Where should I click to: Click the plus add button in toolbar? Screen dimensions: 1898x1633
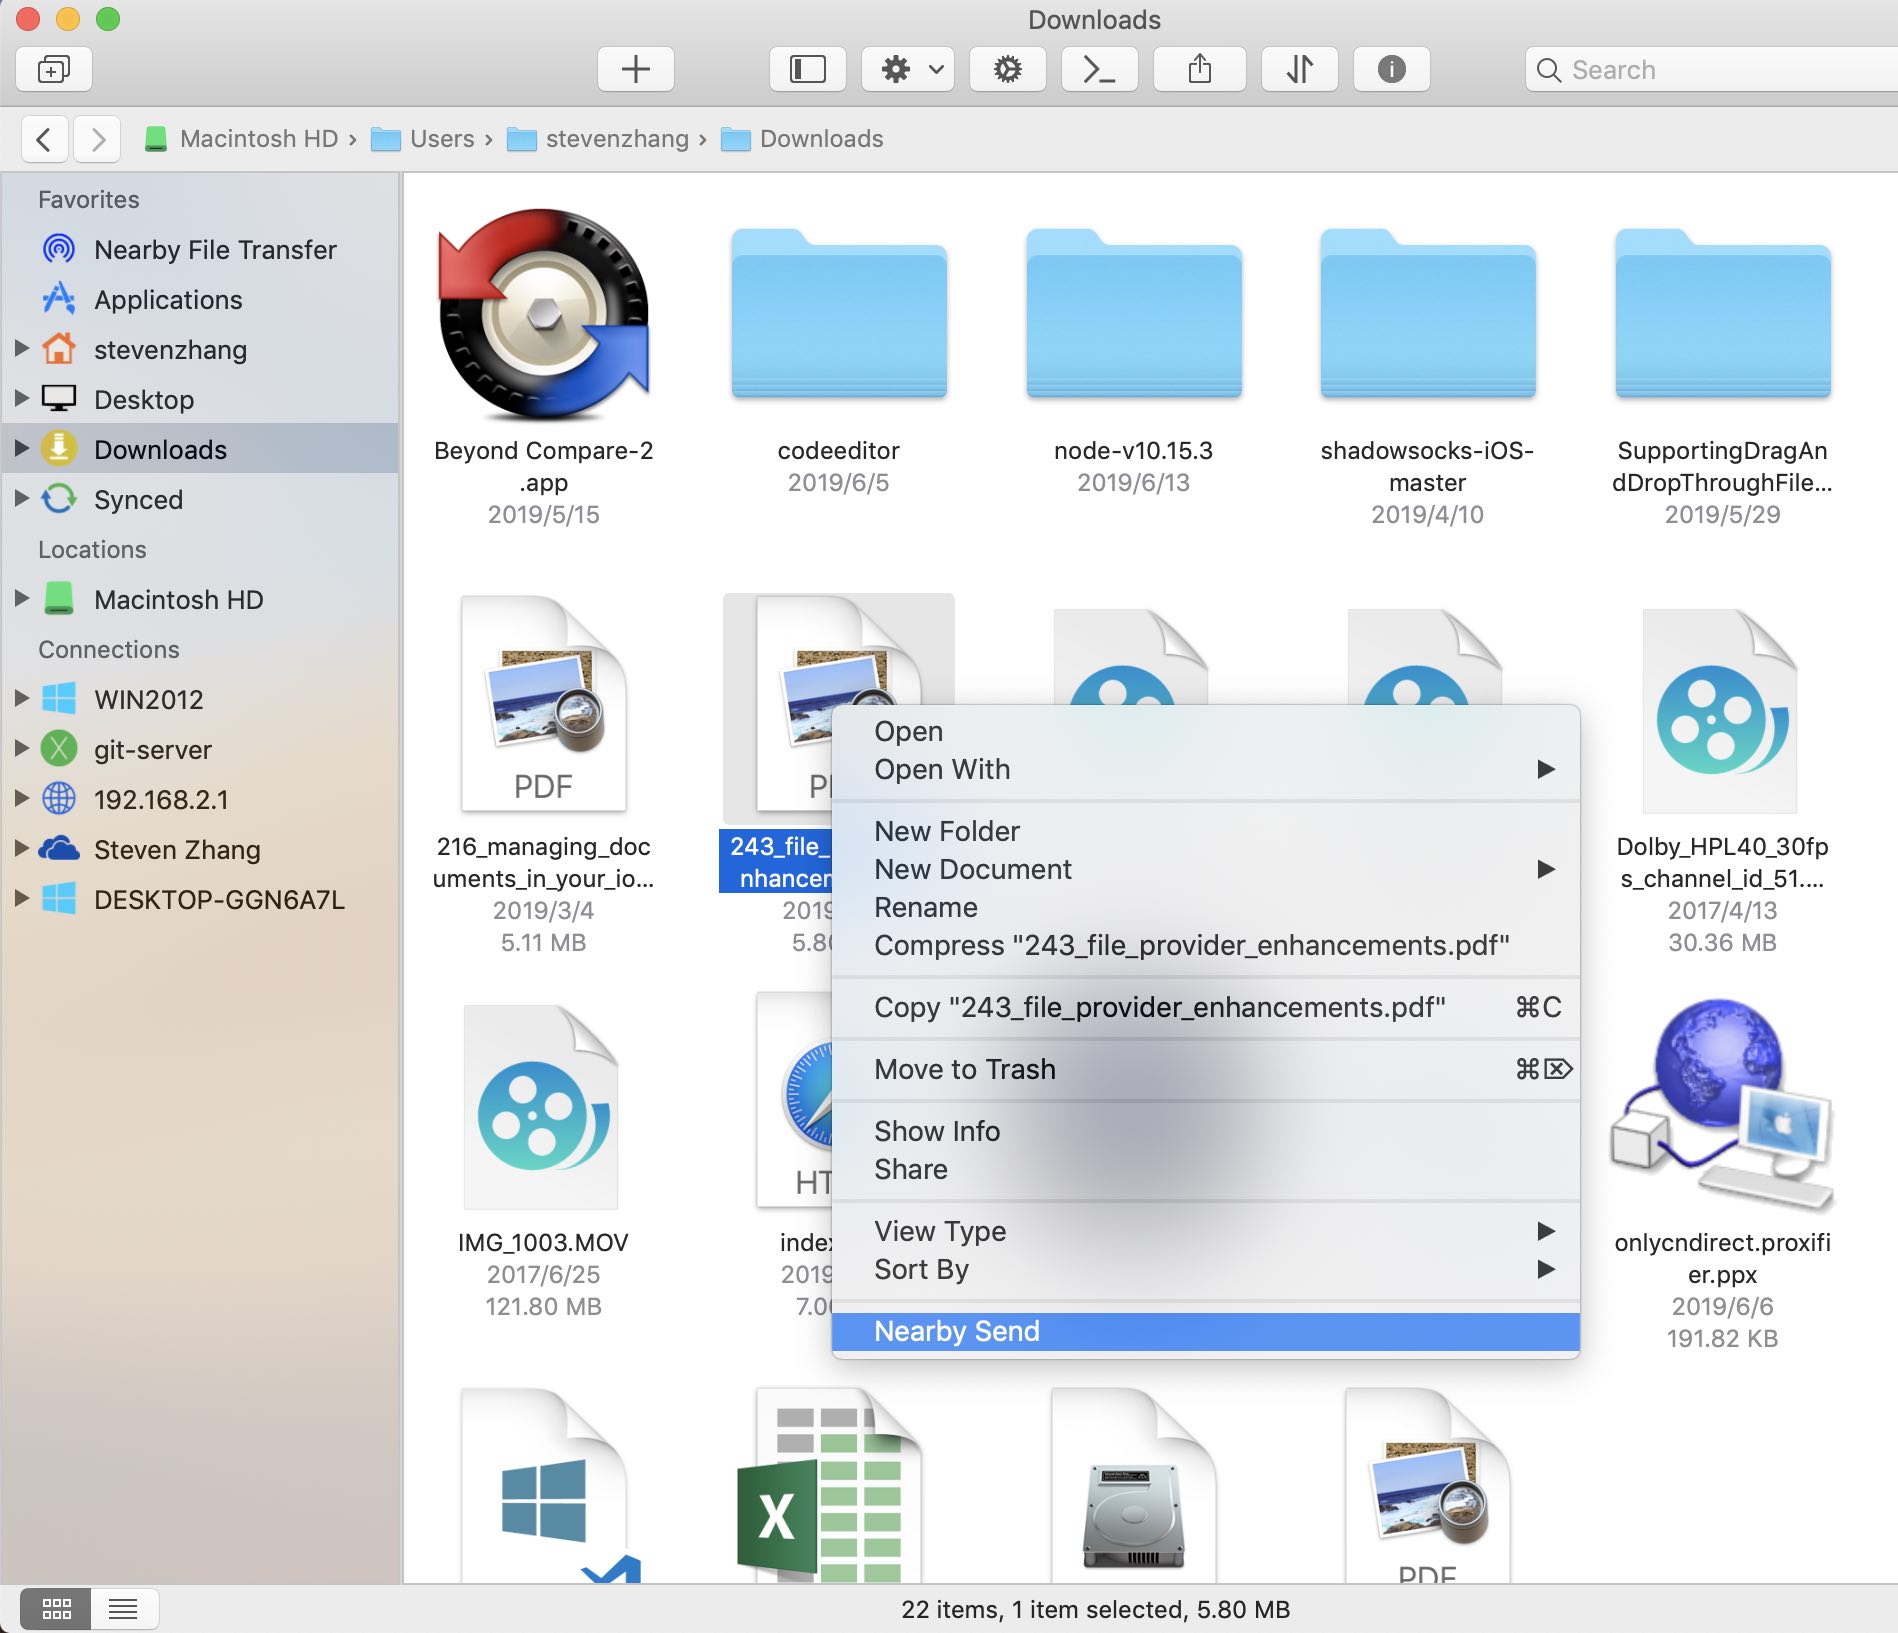point(636,69)
